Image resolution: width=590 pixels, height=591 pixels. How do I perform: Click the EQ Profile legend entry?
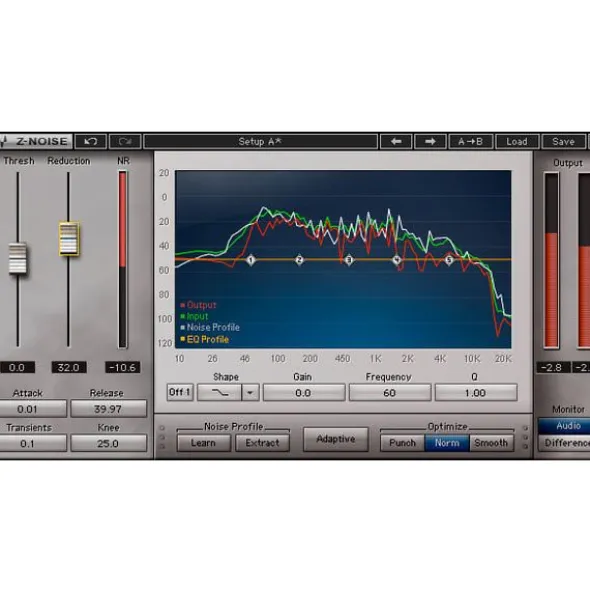205,339
